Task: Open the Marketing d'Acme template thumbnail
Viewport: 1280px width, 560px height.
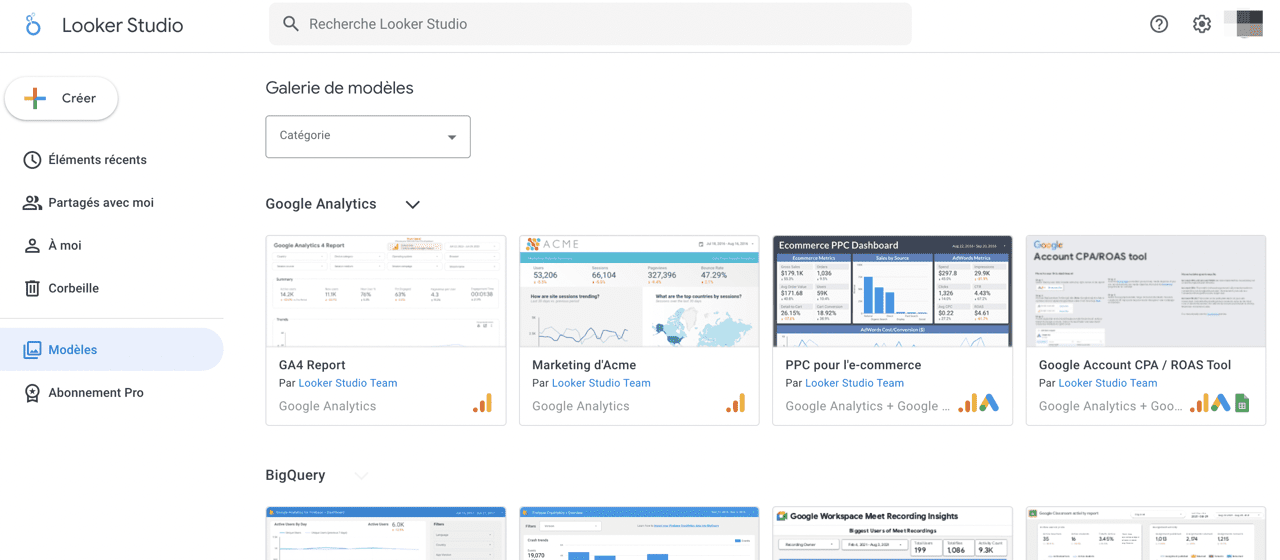Action: click(639, 292)
